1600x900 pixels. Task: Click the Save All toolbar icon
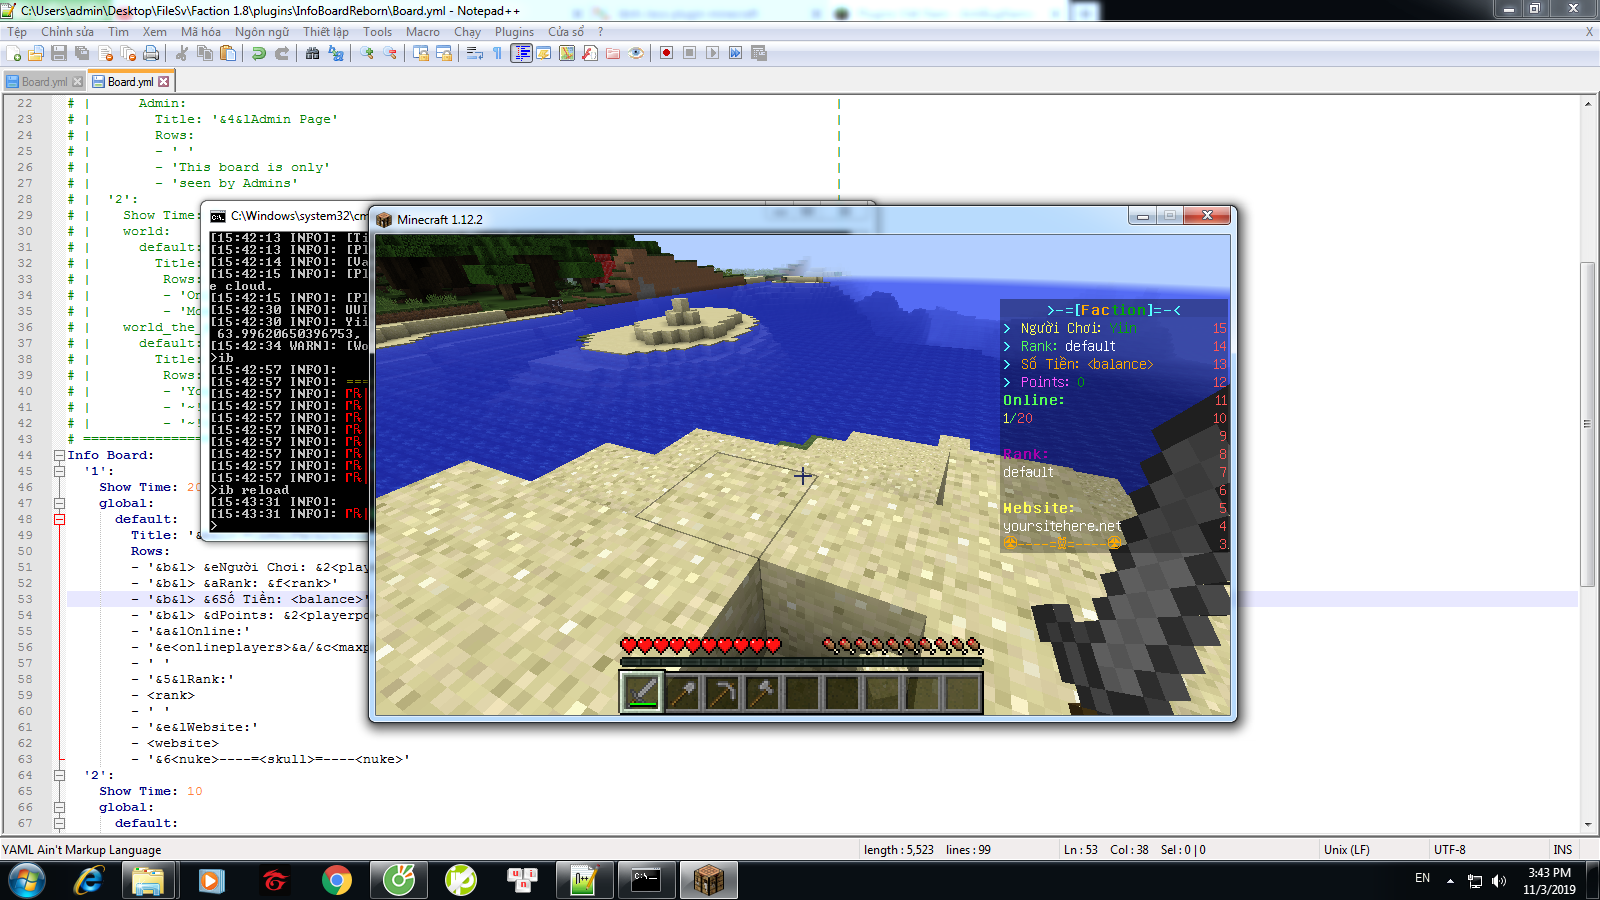click(82, 53)
